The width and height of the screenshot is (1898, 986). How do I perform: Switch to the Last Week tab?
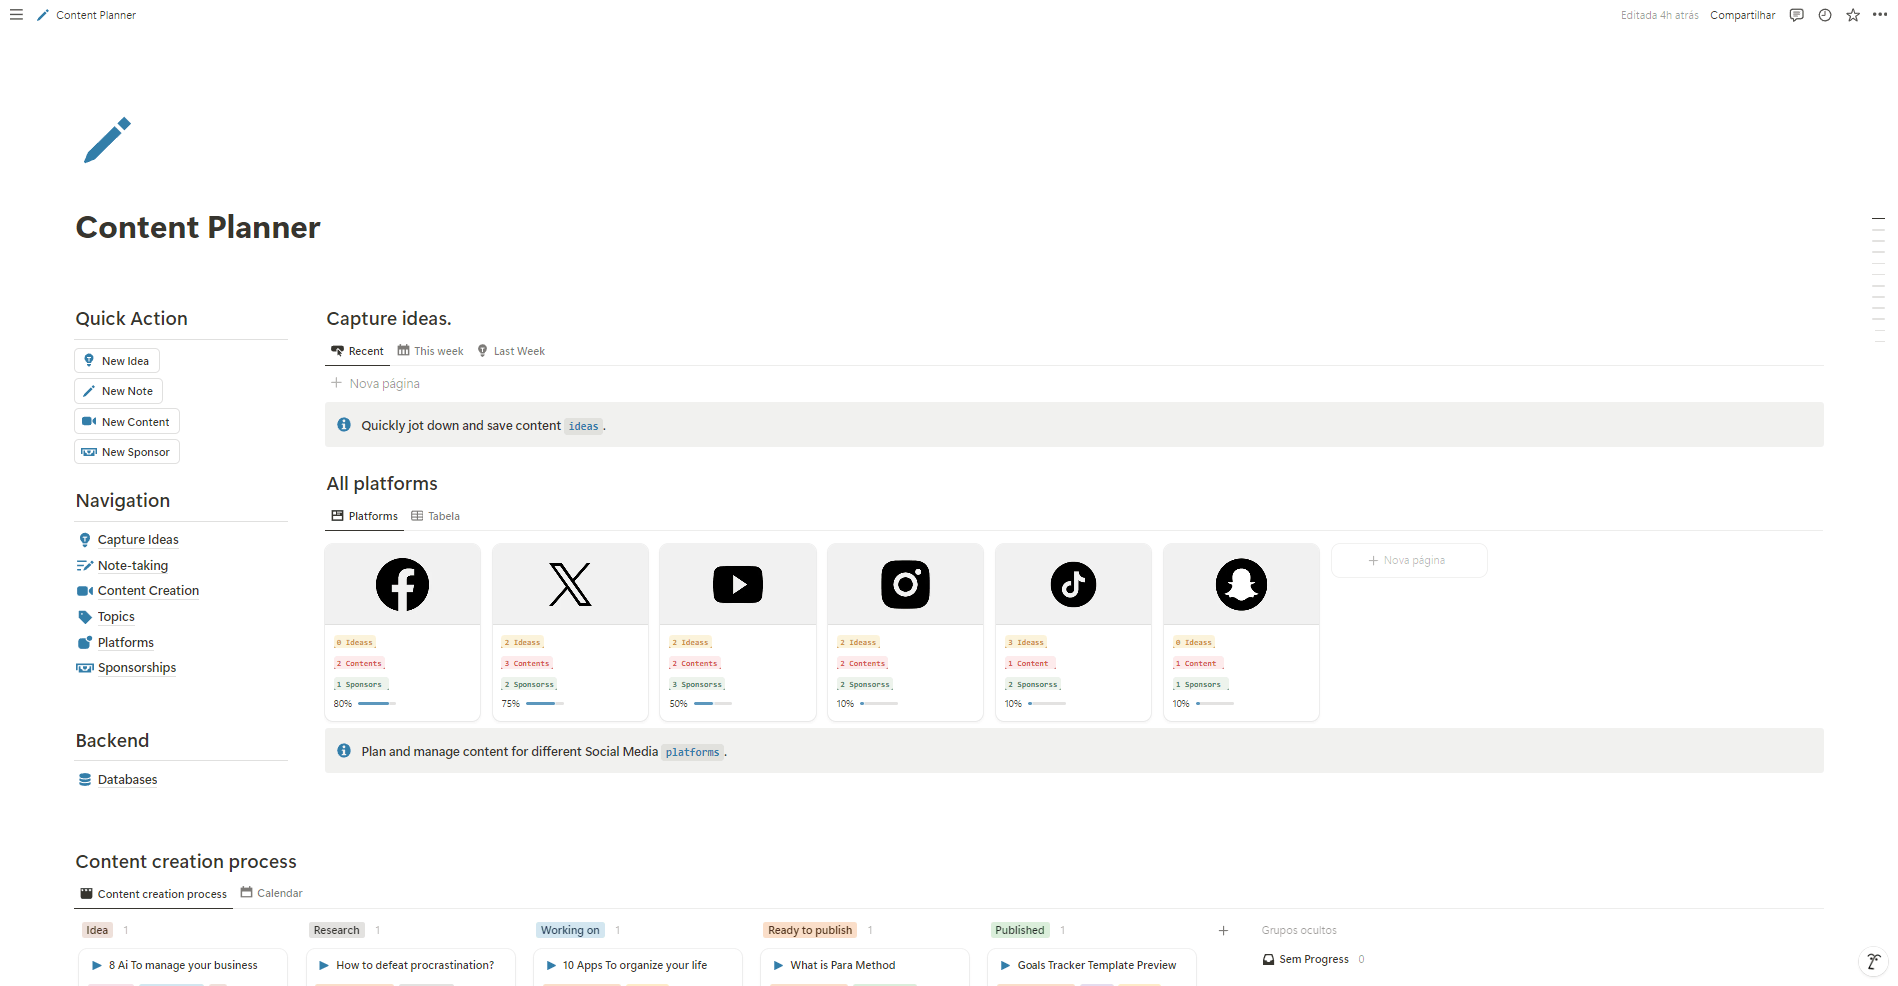click(510, 351)
